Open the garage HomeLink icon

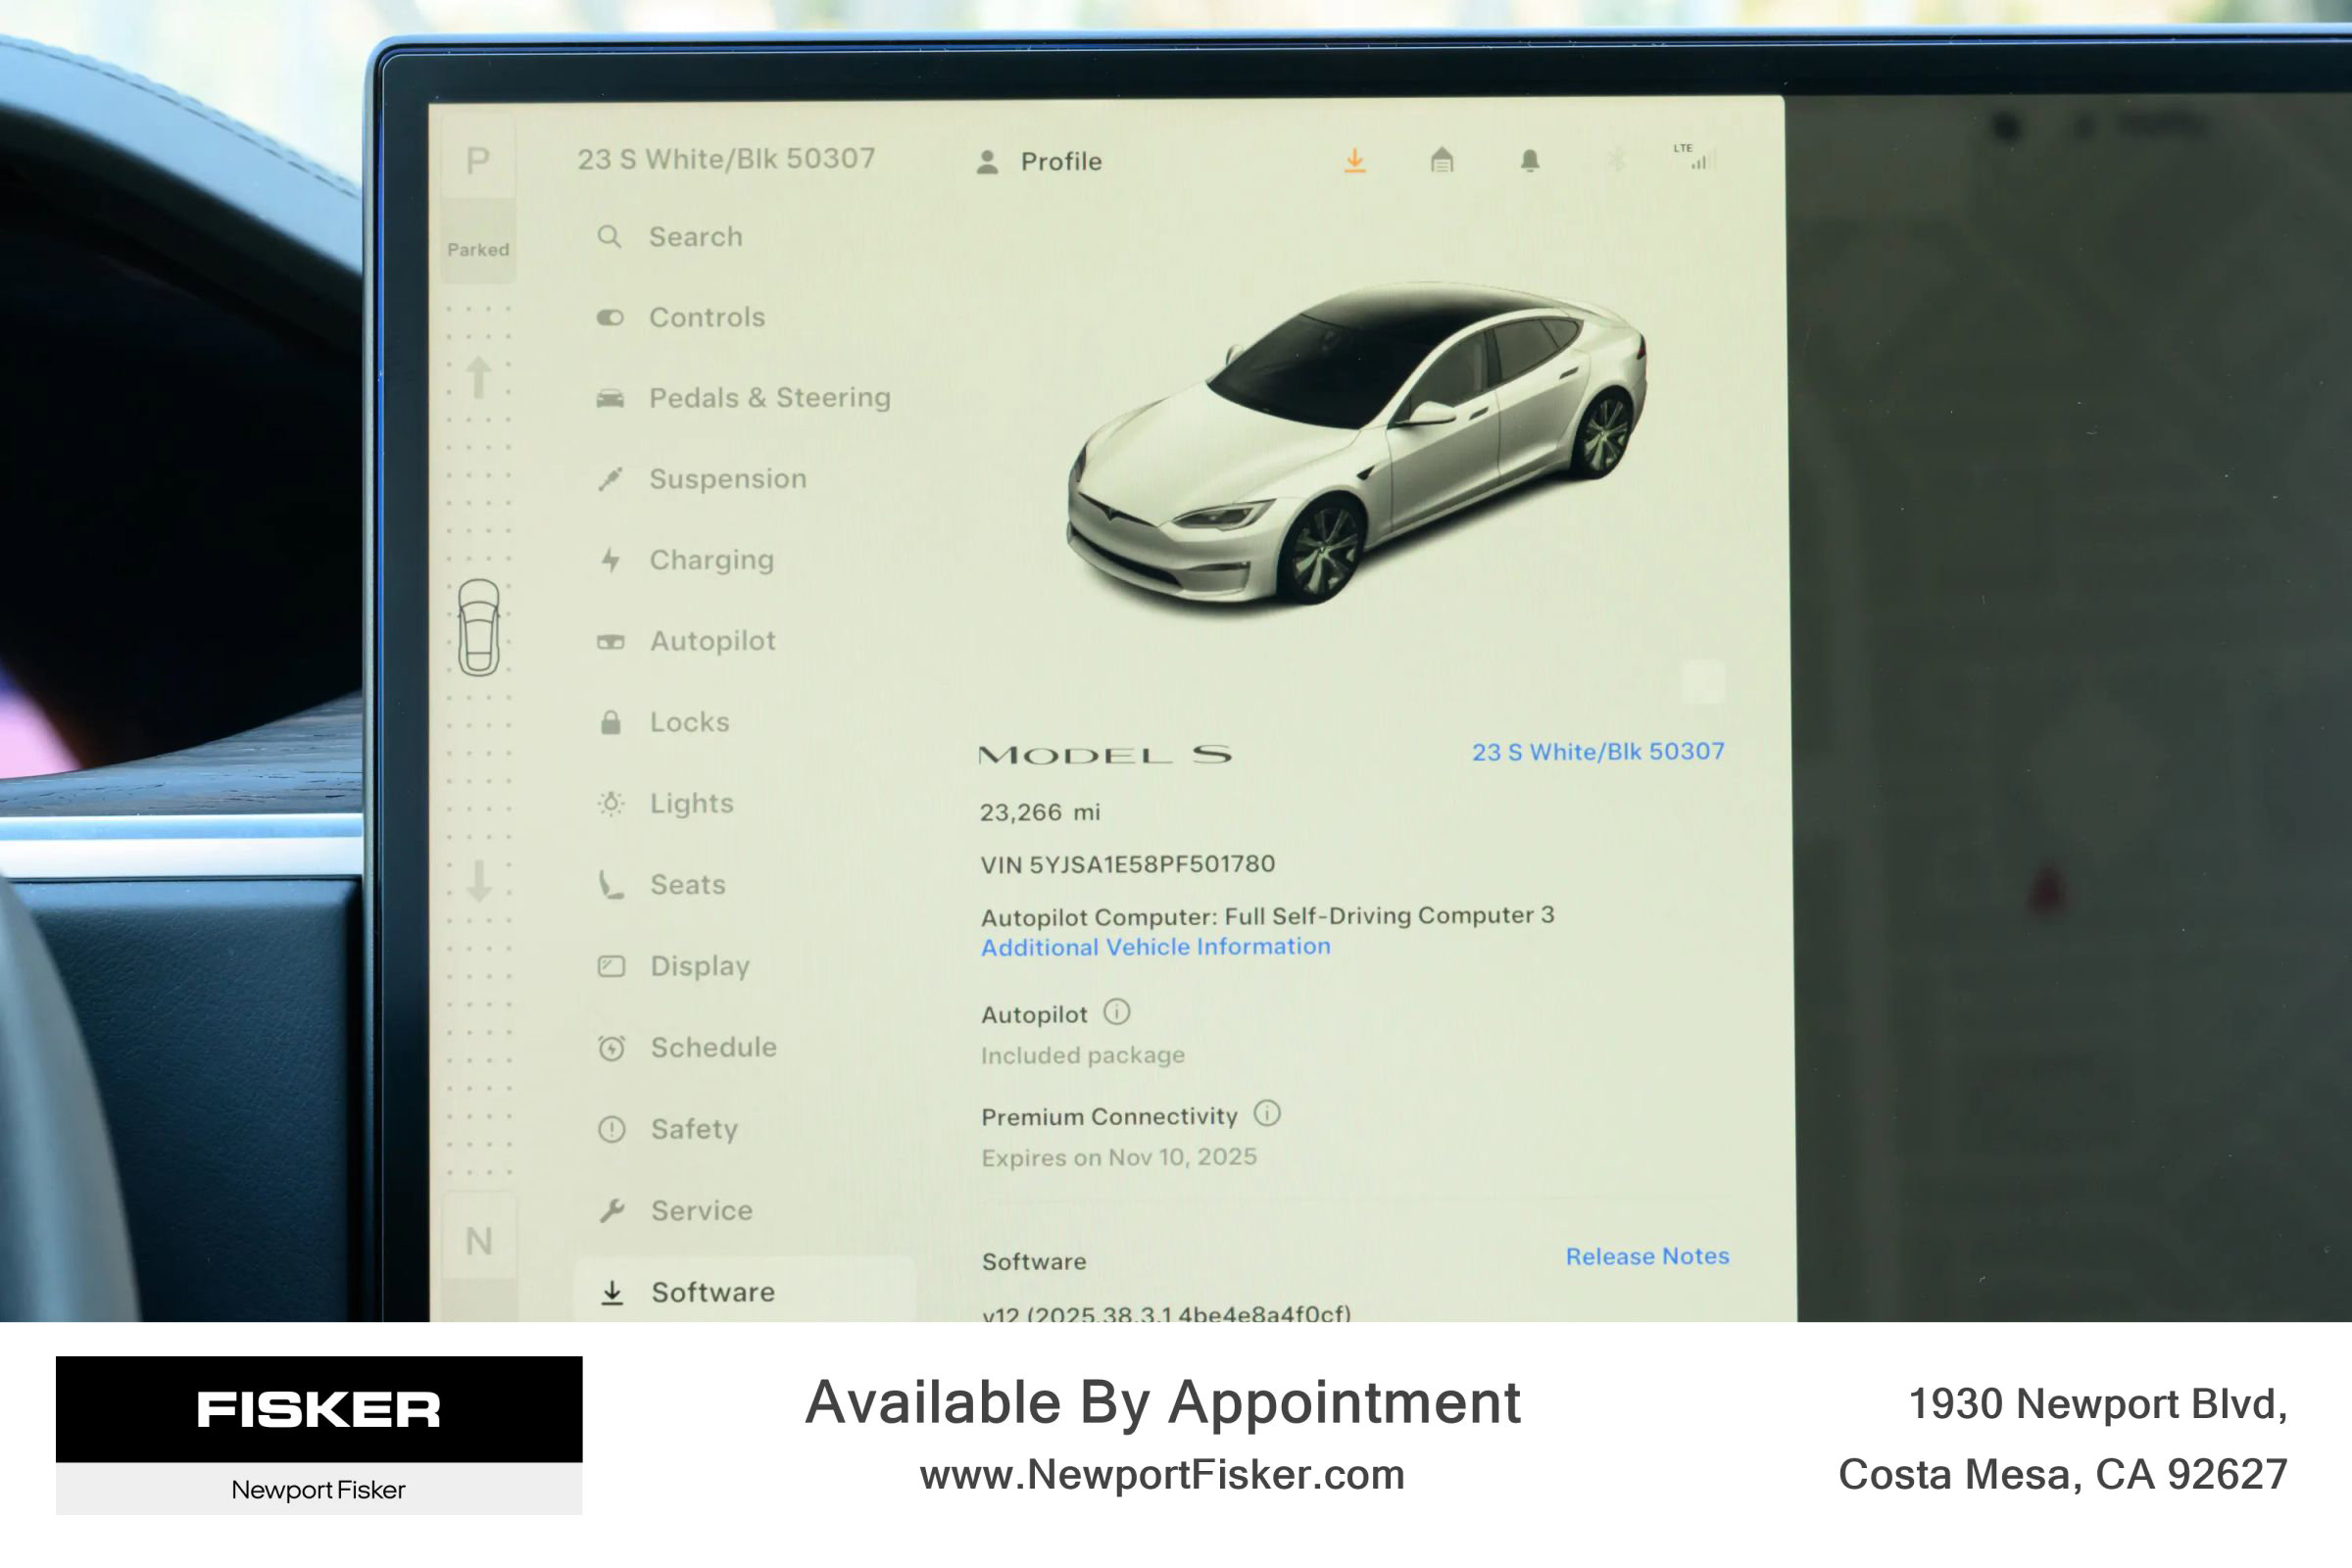(1441, 160)
